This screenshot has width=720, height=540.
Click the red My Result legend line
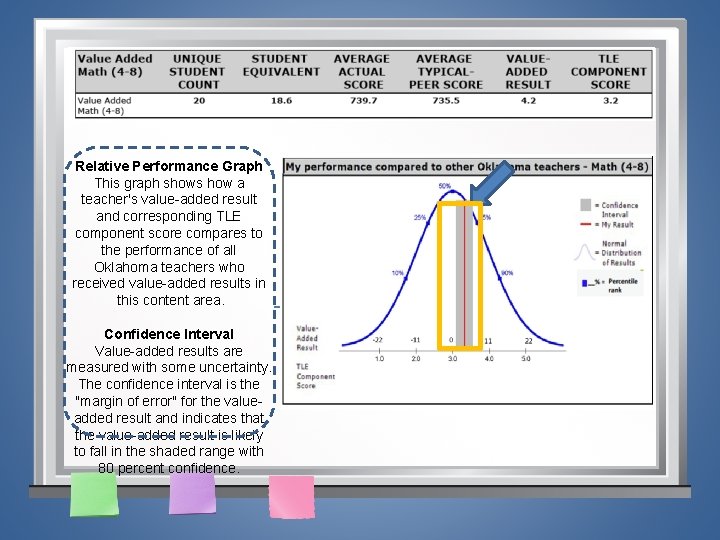(585, 225)
